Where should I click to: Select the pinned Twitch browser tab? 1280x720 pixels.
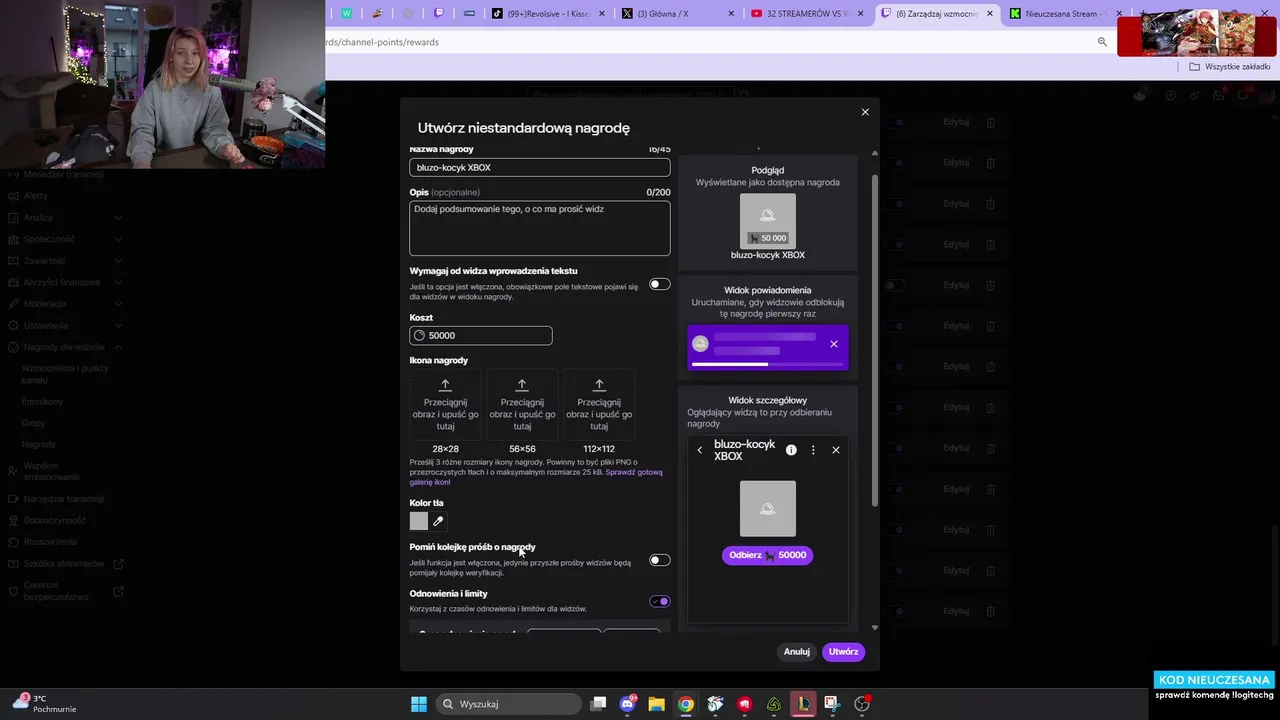pos(438,13)
